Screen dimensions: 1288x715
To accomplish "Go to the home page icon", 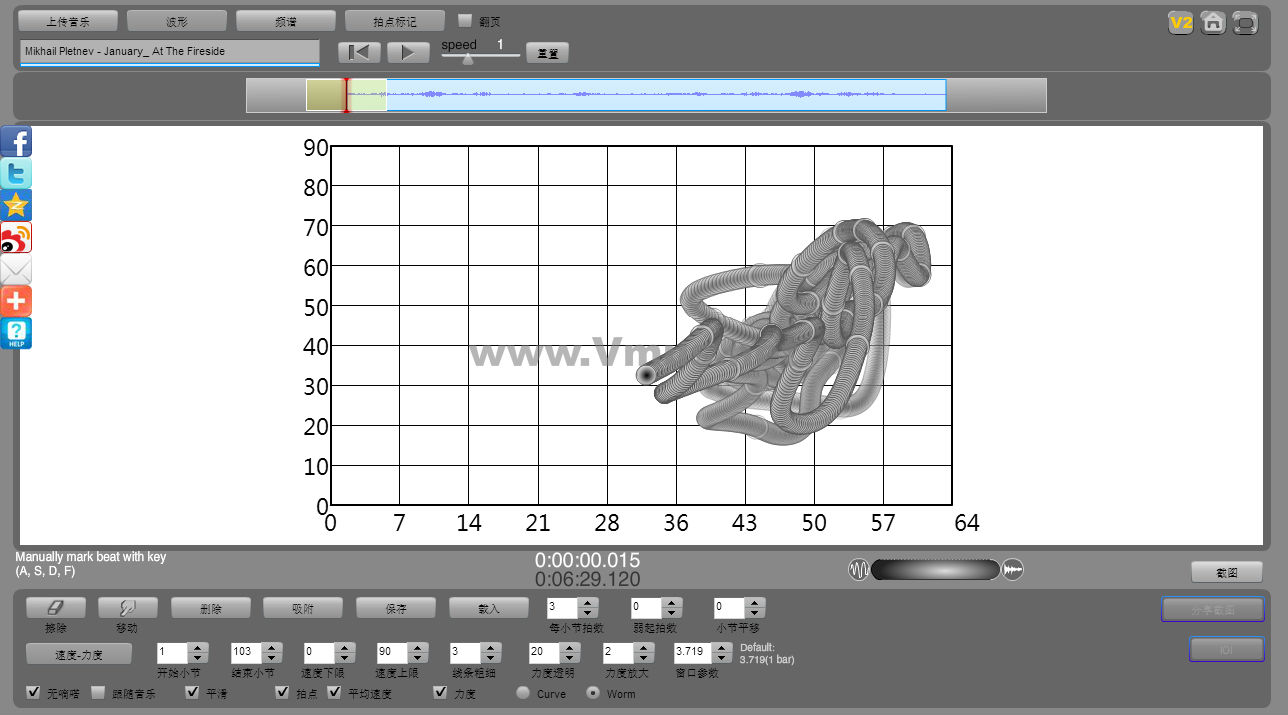I will pos(1213,22).
